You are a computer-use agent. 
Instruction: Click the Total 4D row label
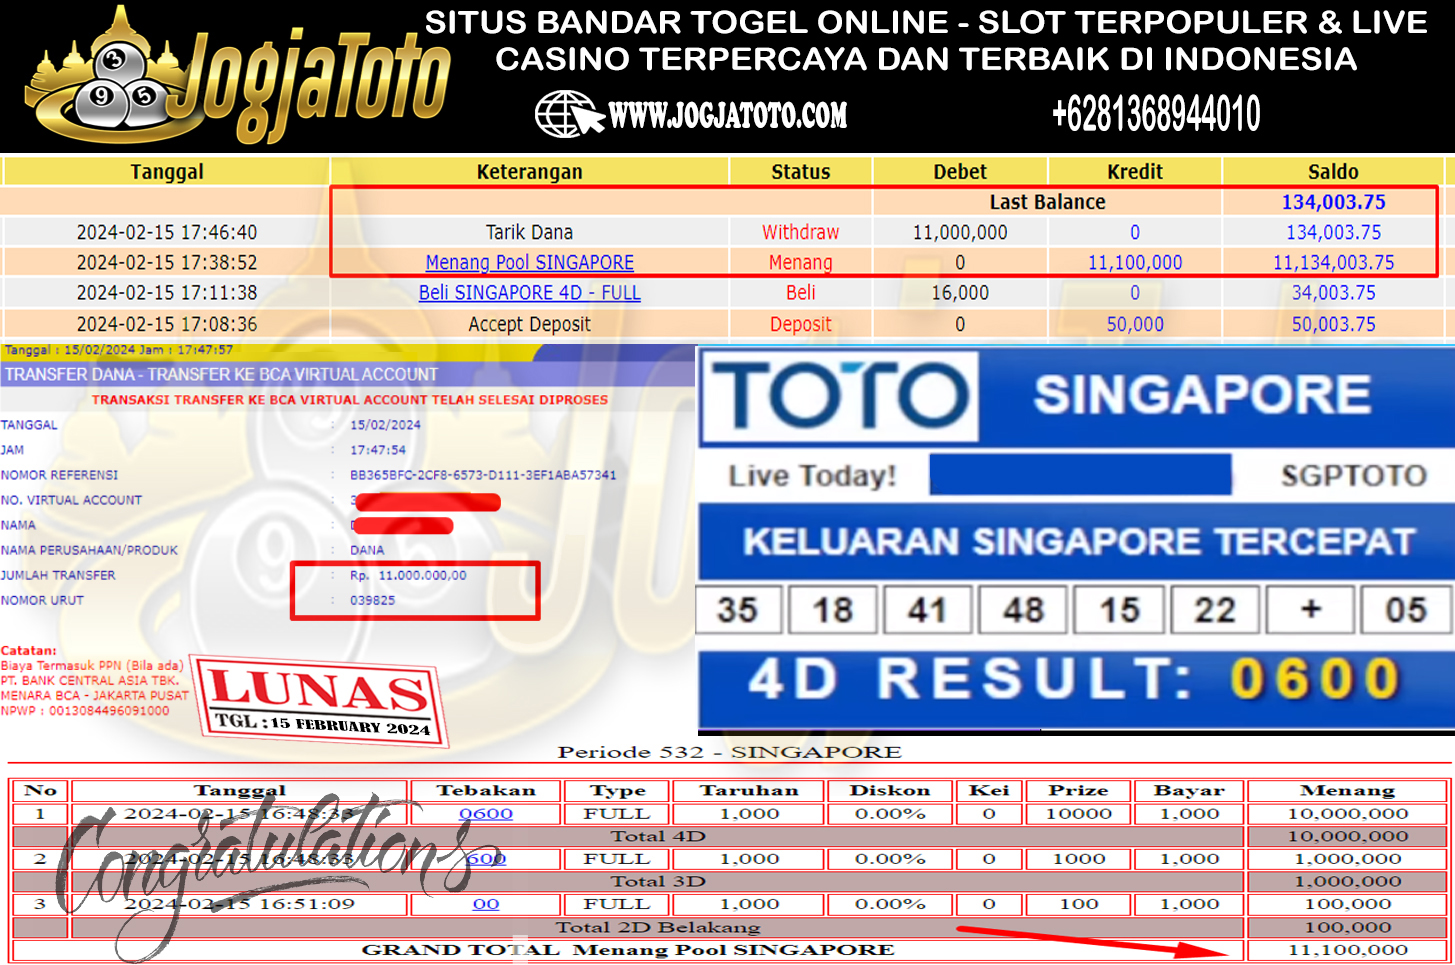pos(658,836)
